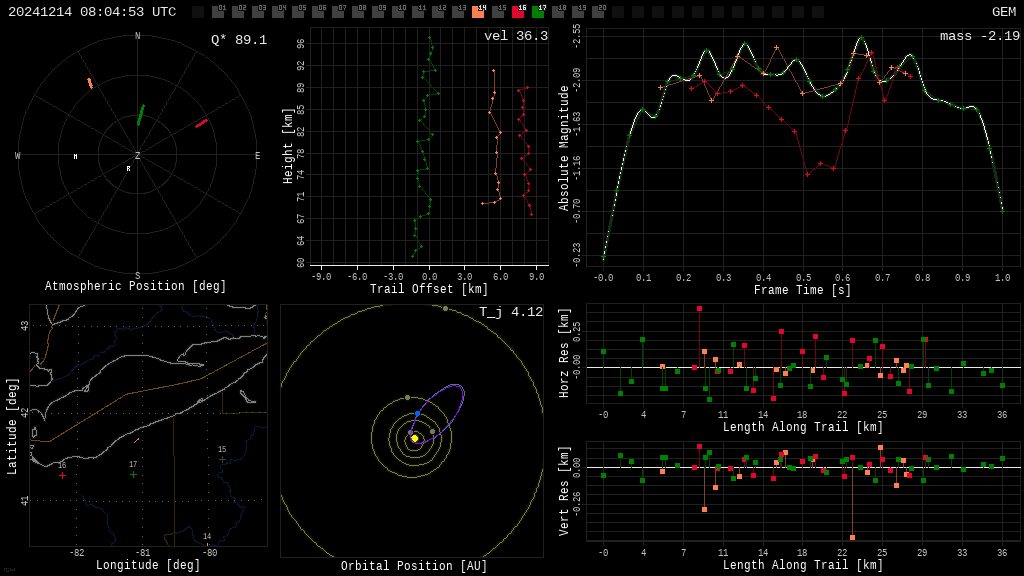This screenshot has height=576, width=1024.
Task: Click the T_j 4.12 value
Action: 511,312
